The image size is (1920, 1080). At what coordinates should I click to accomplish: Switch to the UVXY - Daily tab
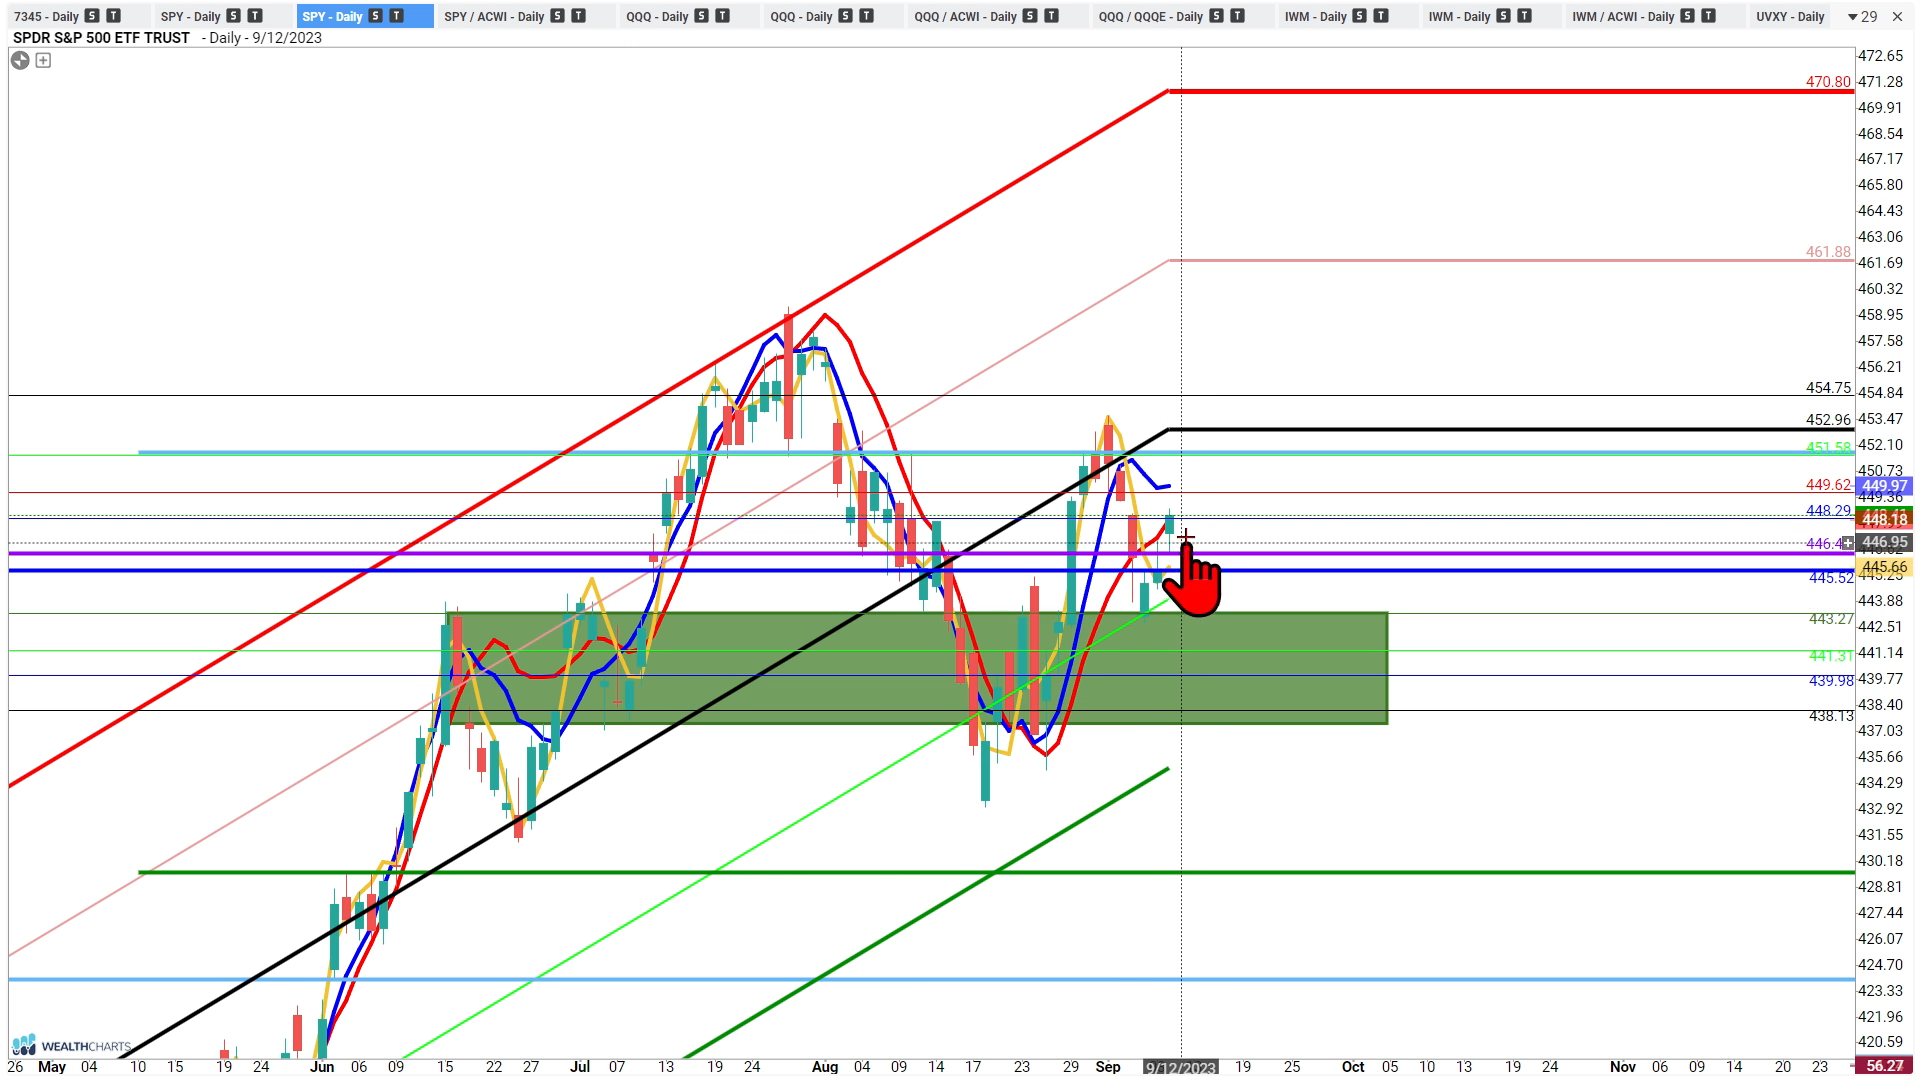click(1790, 16)
